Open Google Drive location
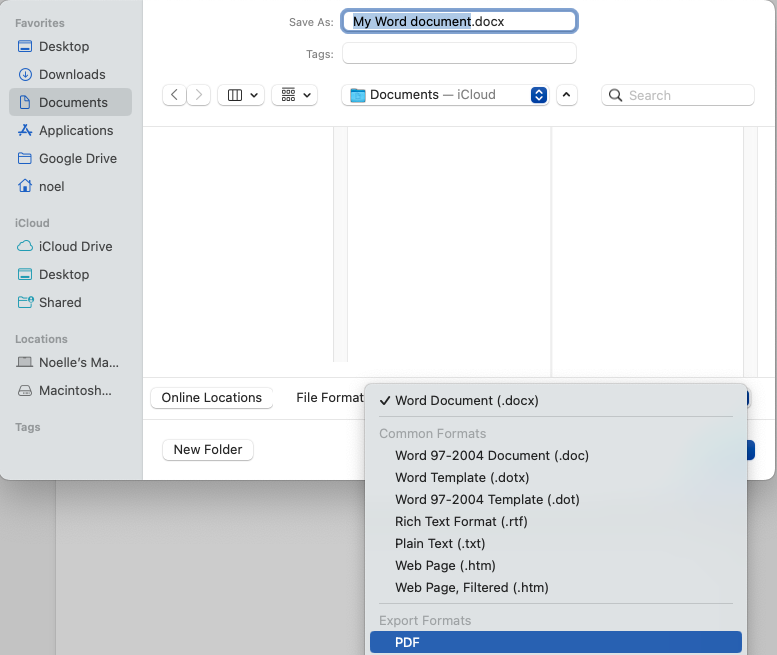777x655 pixels. click(x=70, y=159)
